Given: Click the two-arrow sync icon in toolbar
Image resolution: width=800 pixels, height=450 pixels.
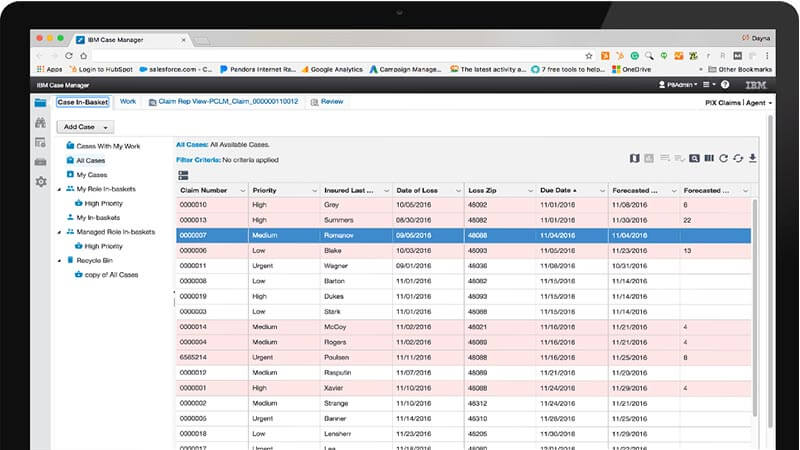Looking at the screenshot, I should click(x=738, y=158).
